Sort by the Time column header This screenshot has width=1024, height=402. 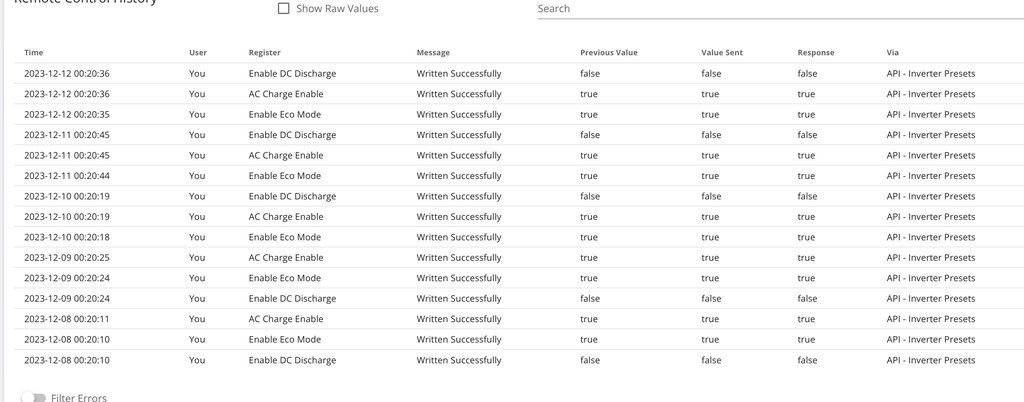tap(34, 52)
